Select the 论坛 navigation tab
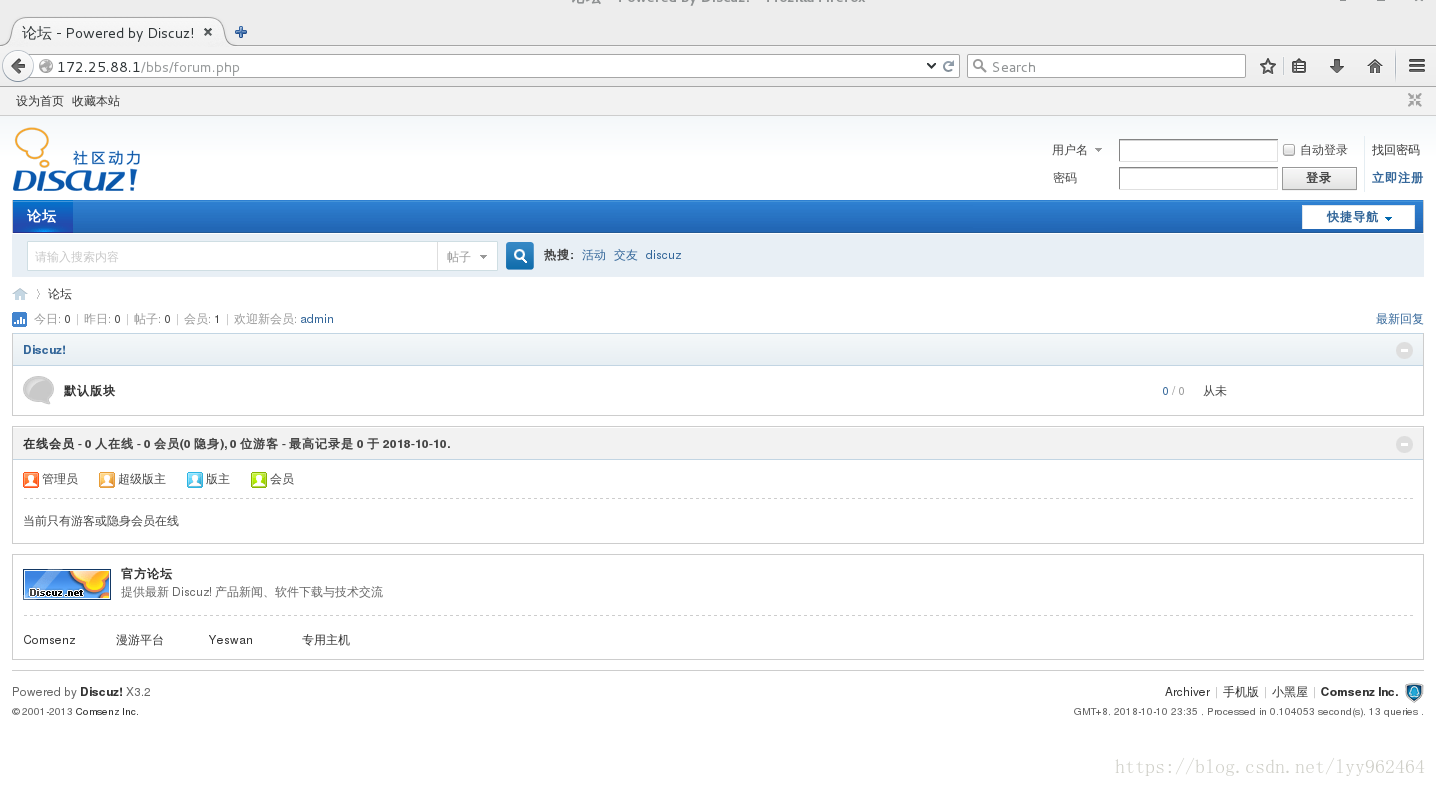This screenshot has width=1436, height=787. click(x=42, y=216)
